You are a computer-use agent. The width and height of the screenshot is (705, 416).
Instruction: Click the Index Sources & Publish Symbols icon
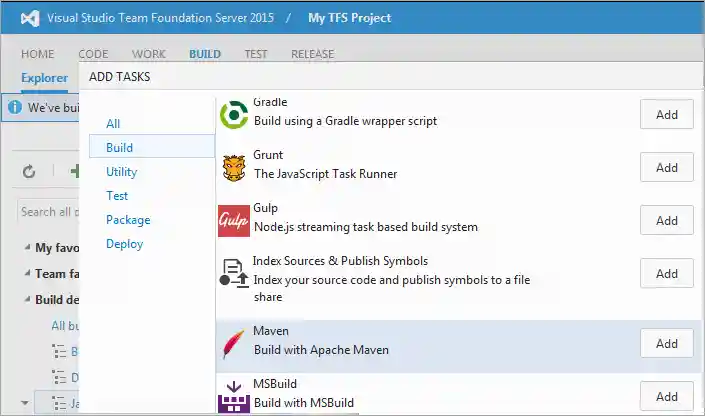click(234, 273)
